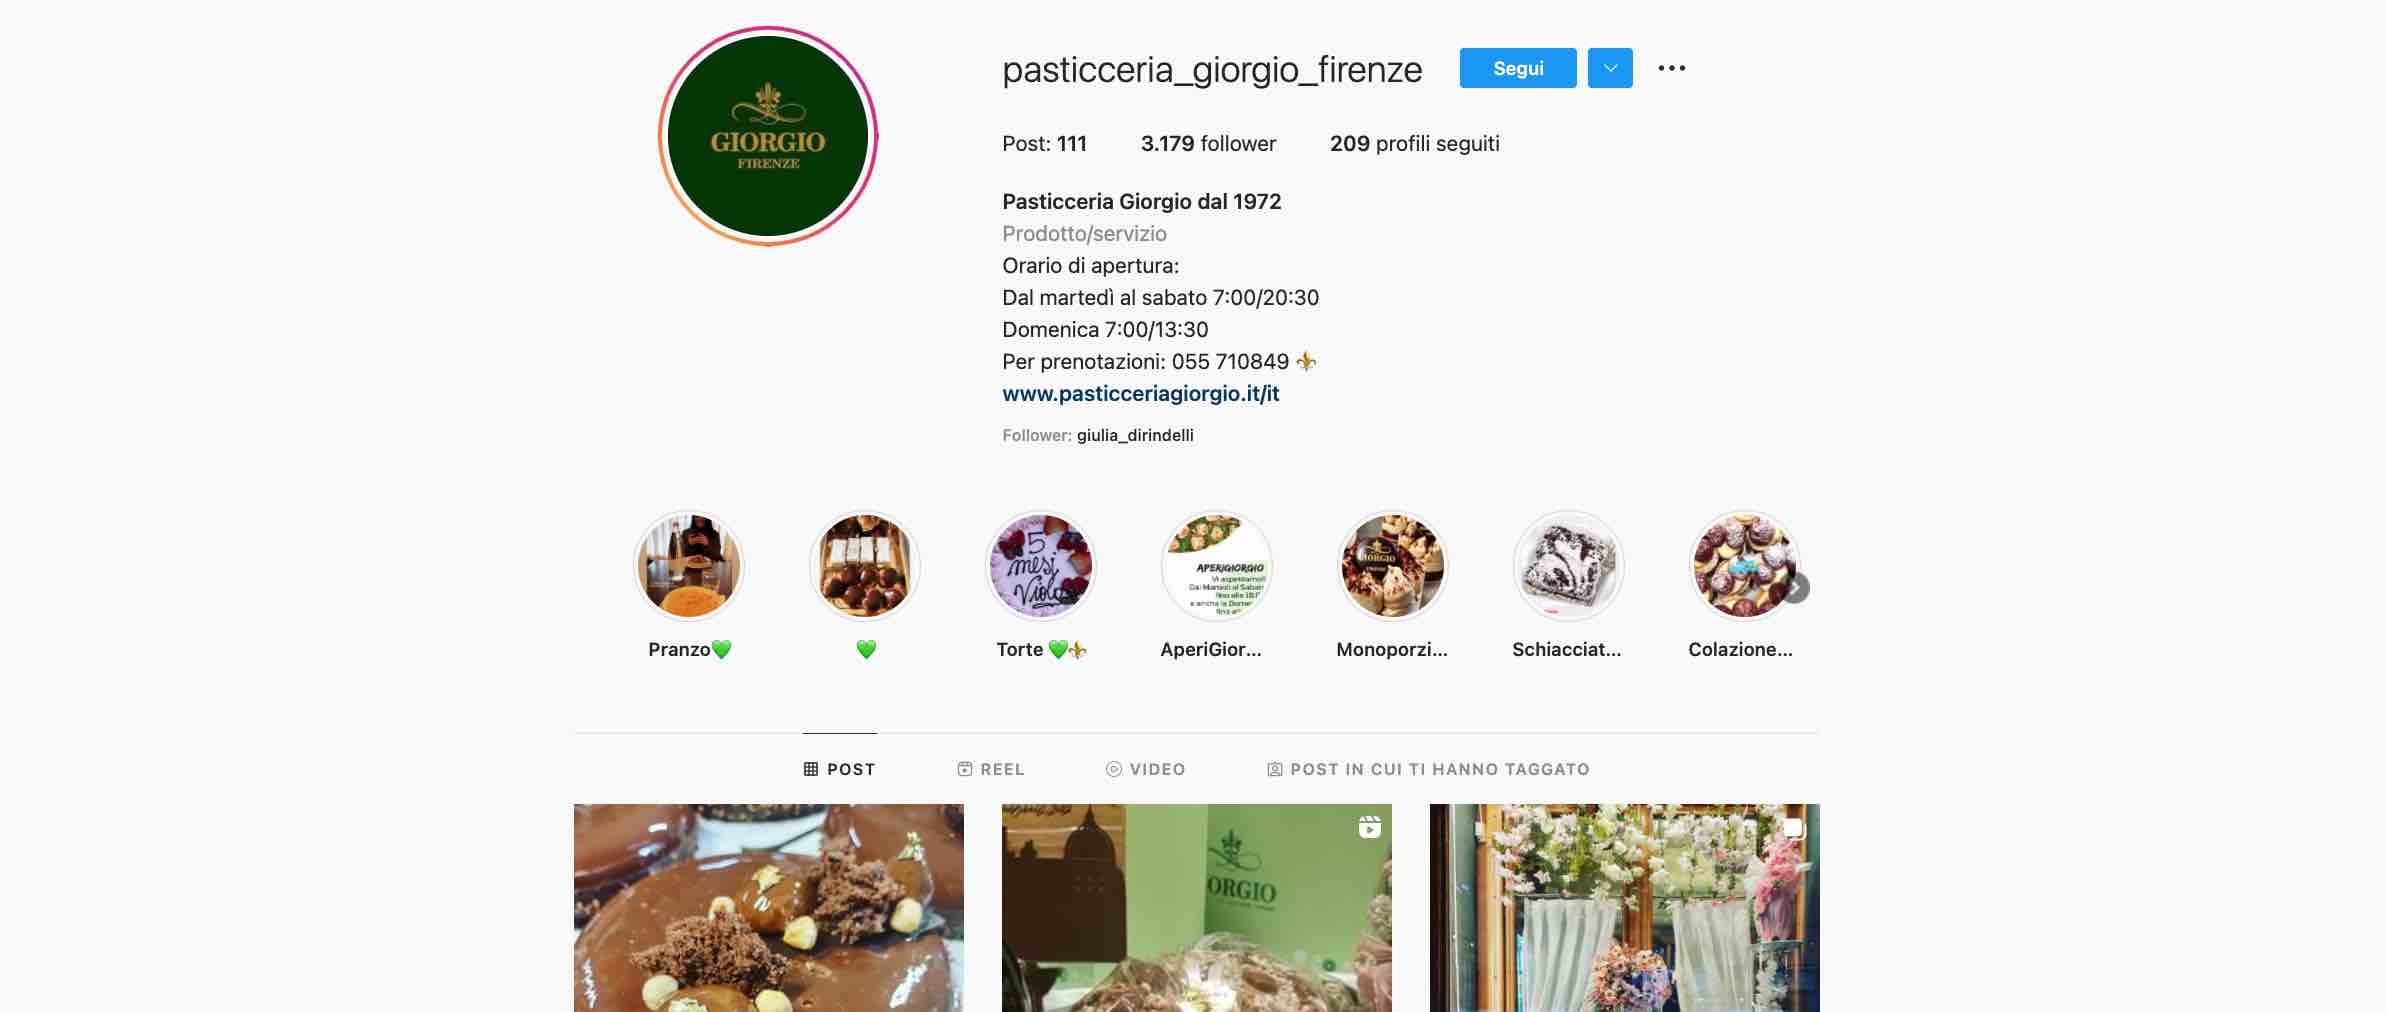Select the POST grid tab
Image resolution: width=2386 pixels, height=1012 pixels.
pos(840,769)
